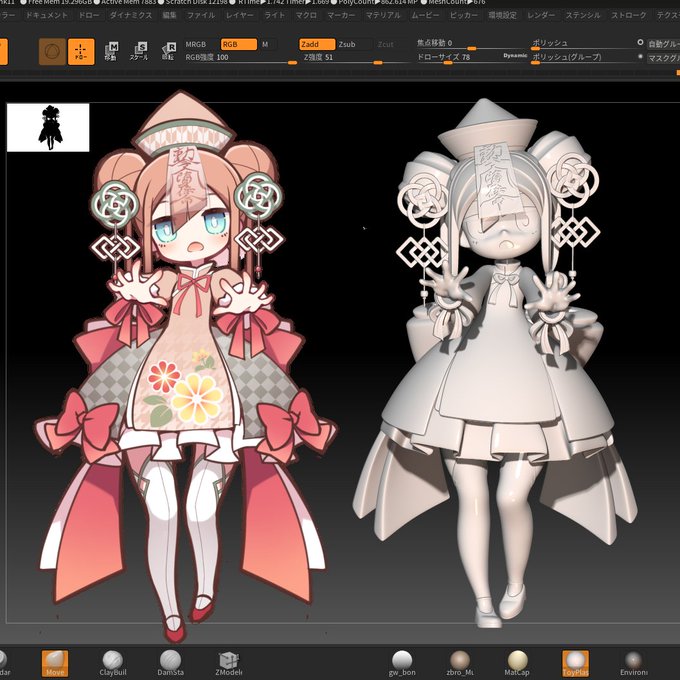
Task: Click the gray sculpted 3D model
Action: (494, 362)
